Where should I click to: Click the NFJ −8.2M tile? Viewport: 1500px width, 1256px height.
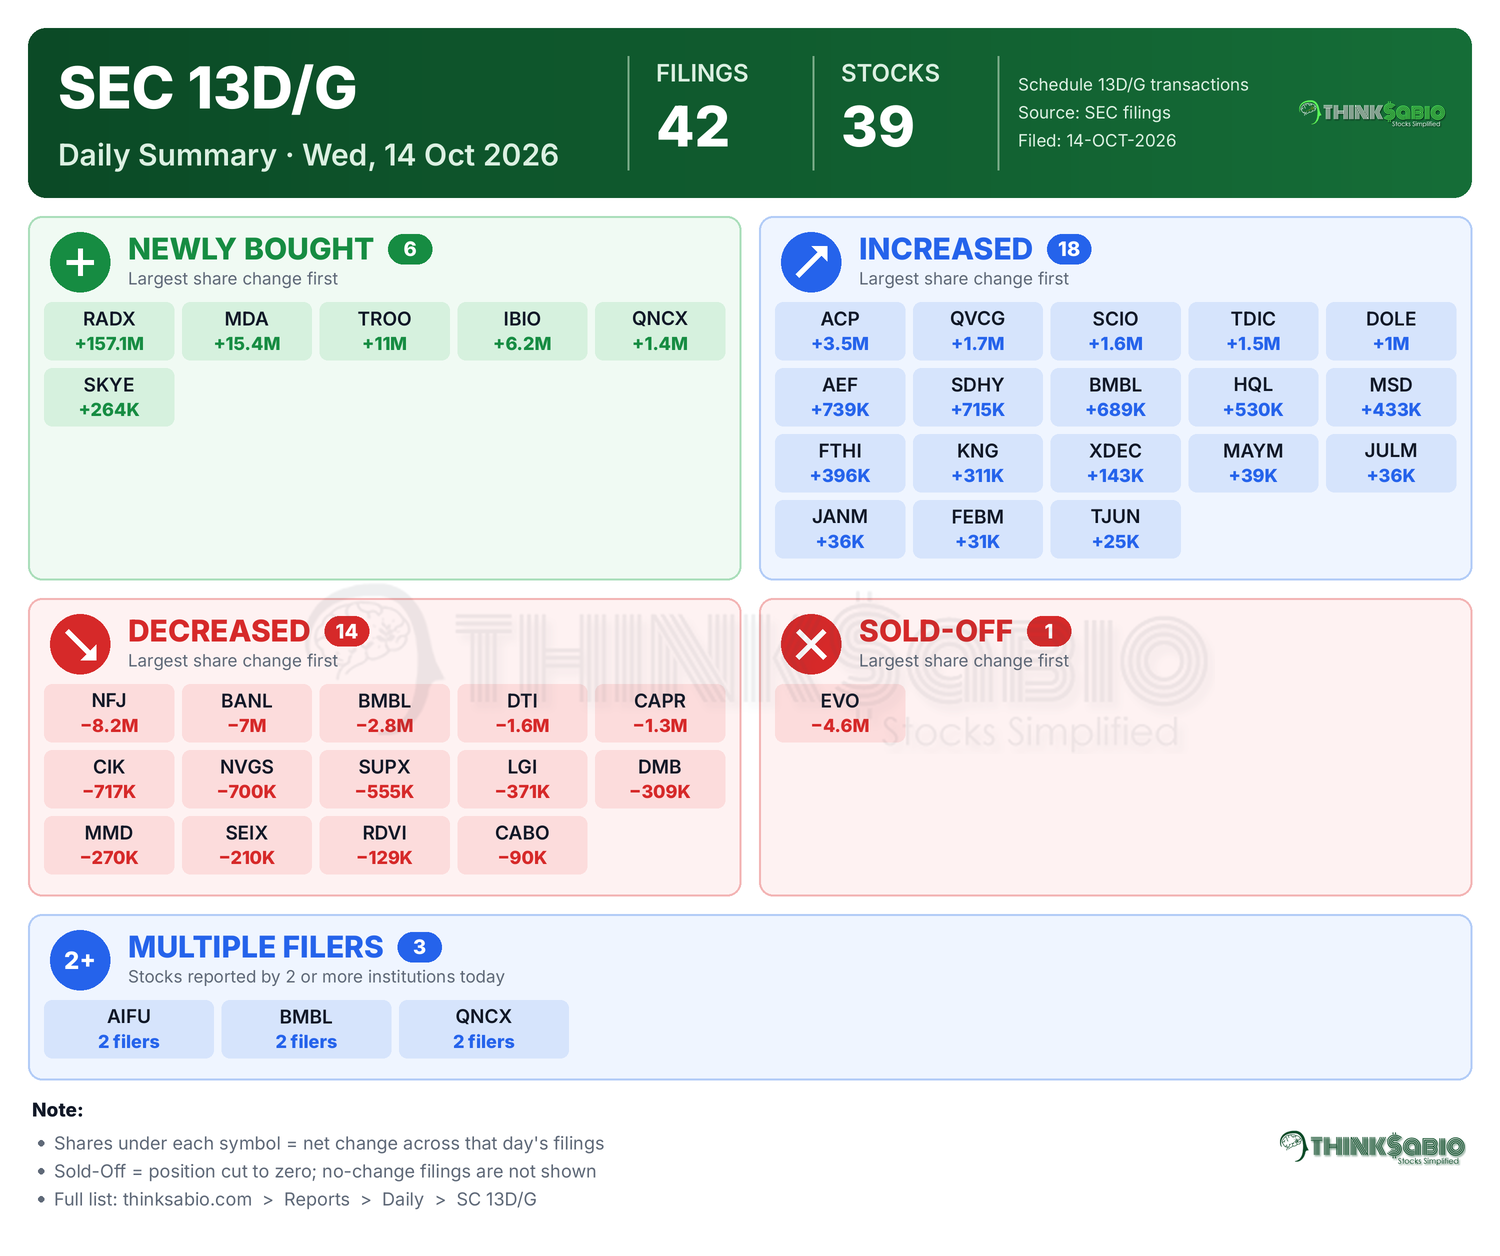(x=109, y=713)
